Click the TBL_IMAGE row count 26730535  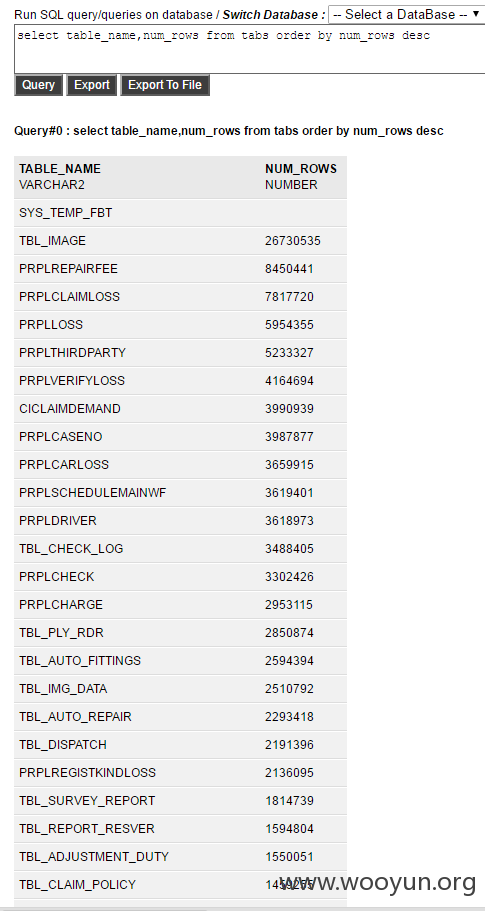click(293, 241)
